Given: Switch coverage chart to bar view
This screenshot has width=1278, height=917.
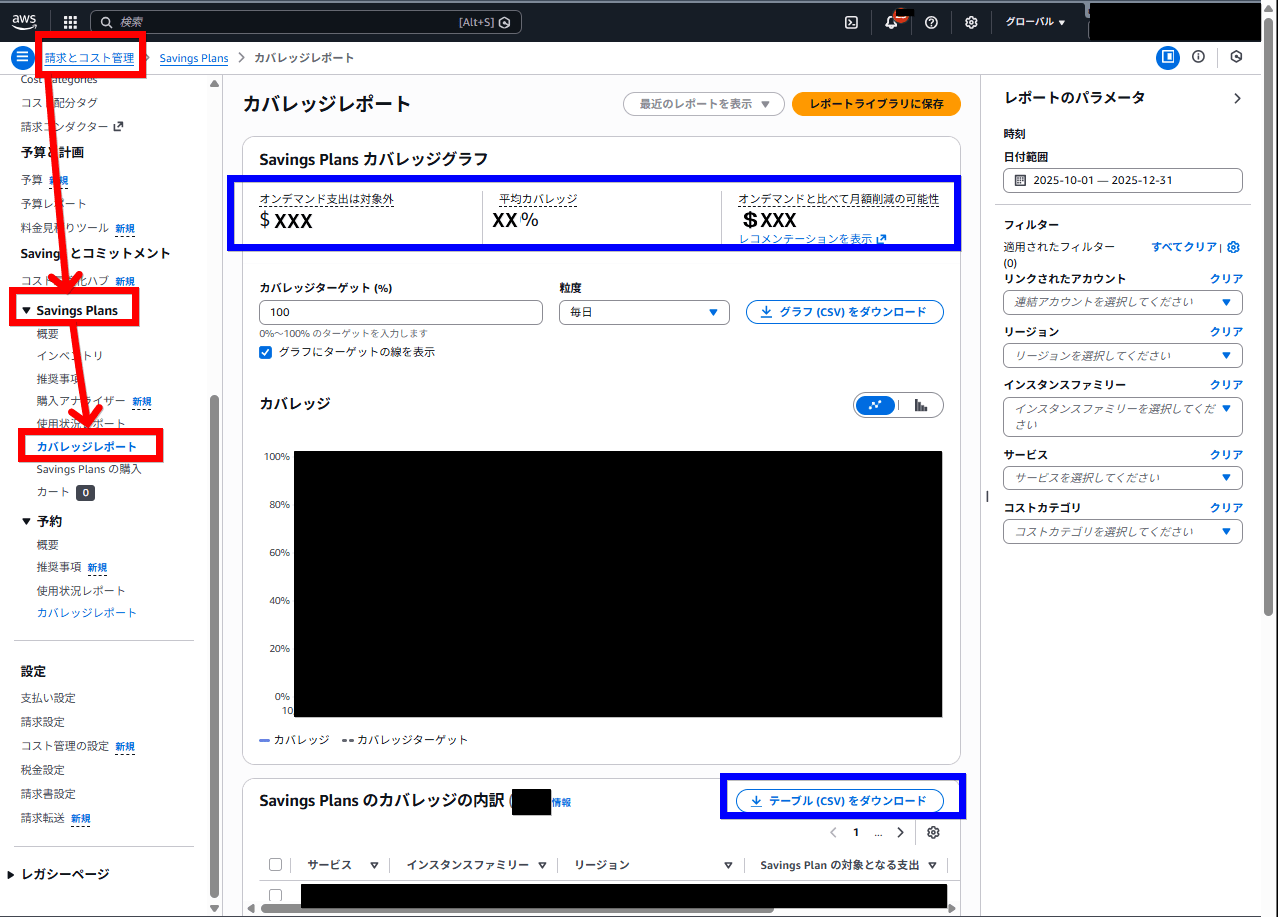Looking at the screenshot, I should tap(921, 405).
